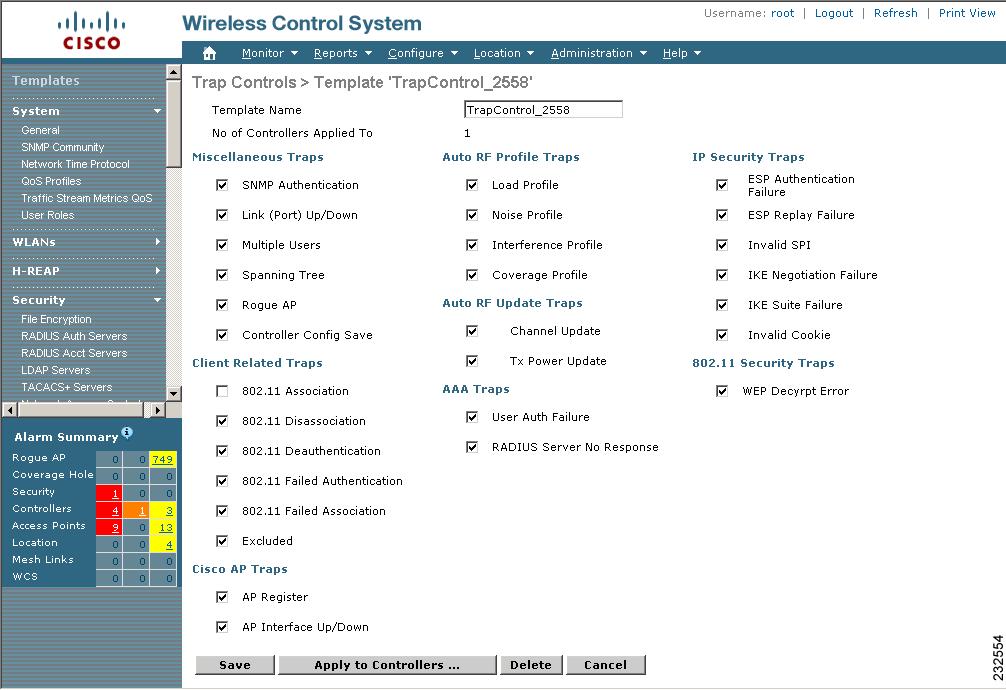Select RADIUS Acct Servers
The height and width of the screenshot is (690, 1006).
tap(74, 354)
